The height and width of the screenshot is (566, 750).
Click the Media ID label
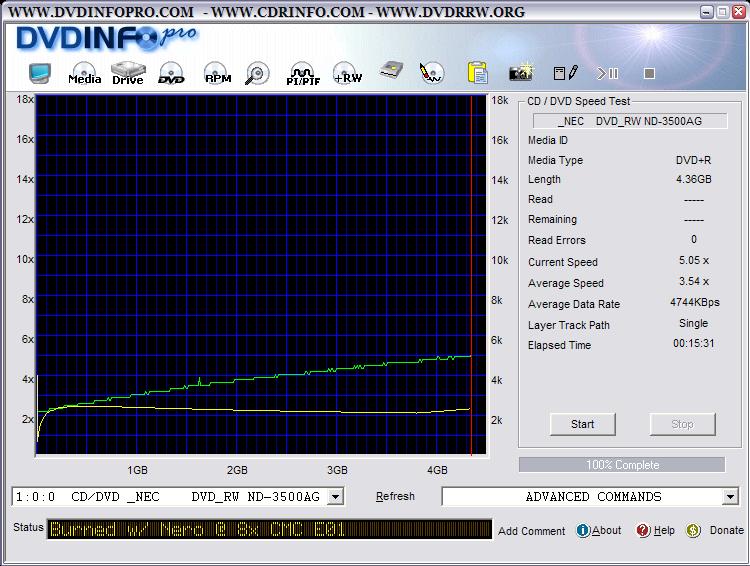pyautogui.click(x=548, y=140)
